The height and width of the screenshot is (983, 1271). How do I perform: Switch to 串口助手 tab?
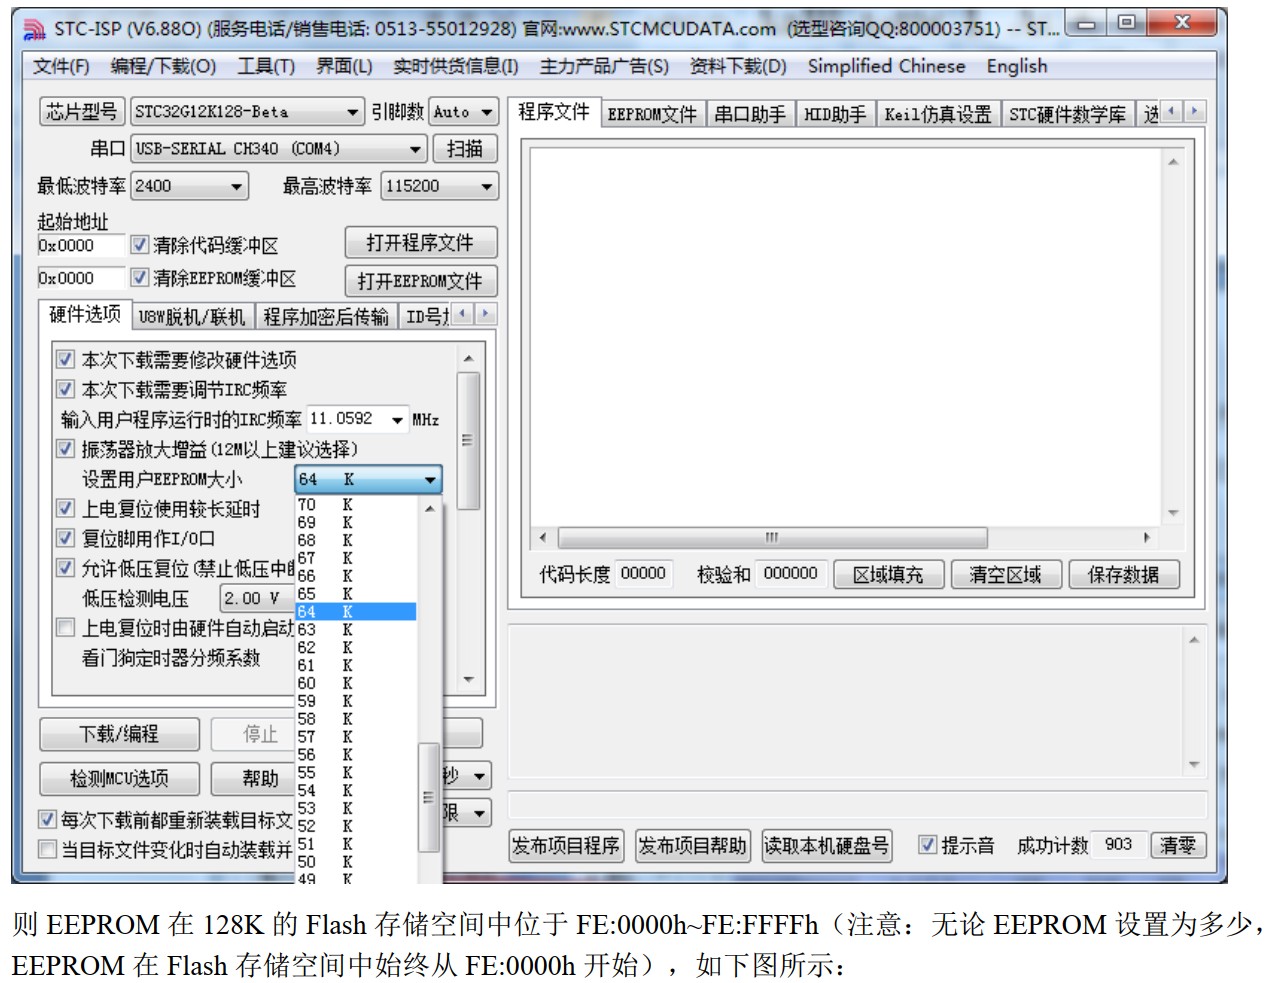click(x=749, y=114)
